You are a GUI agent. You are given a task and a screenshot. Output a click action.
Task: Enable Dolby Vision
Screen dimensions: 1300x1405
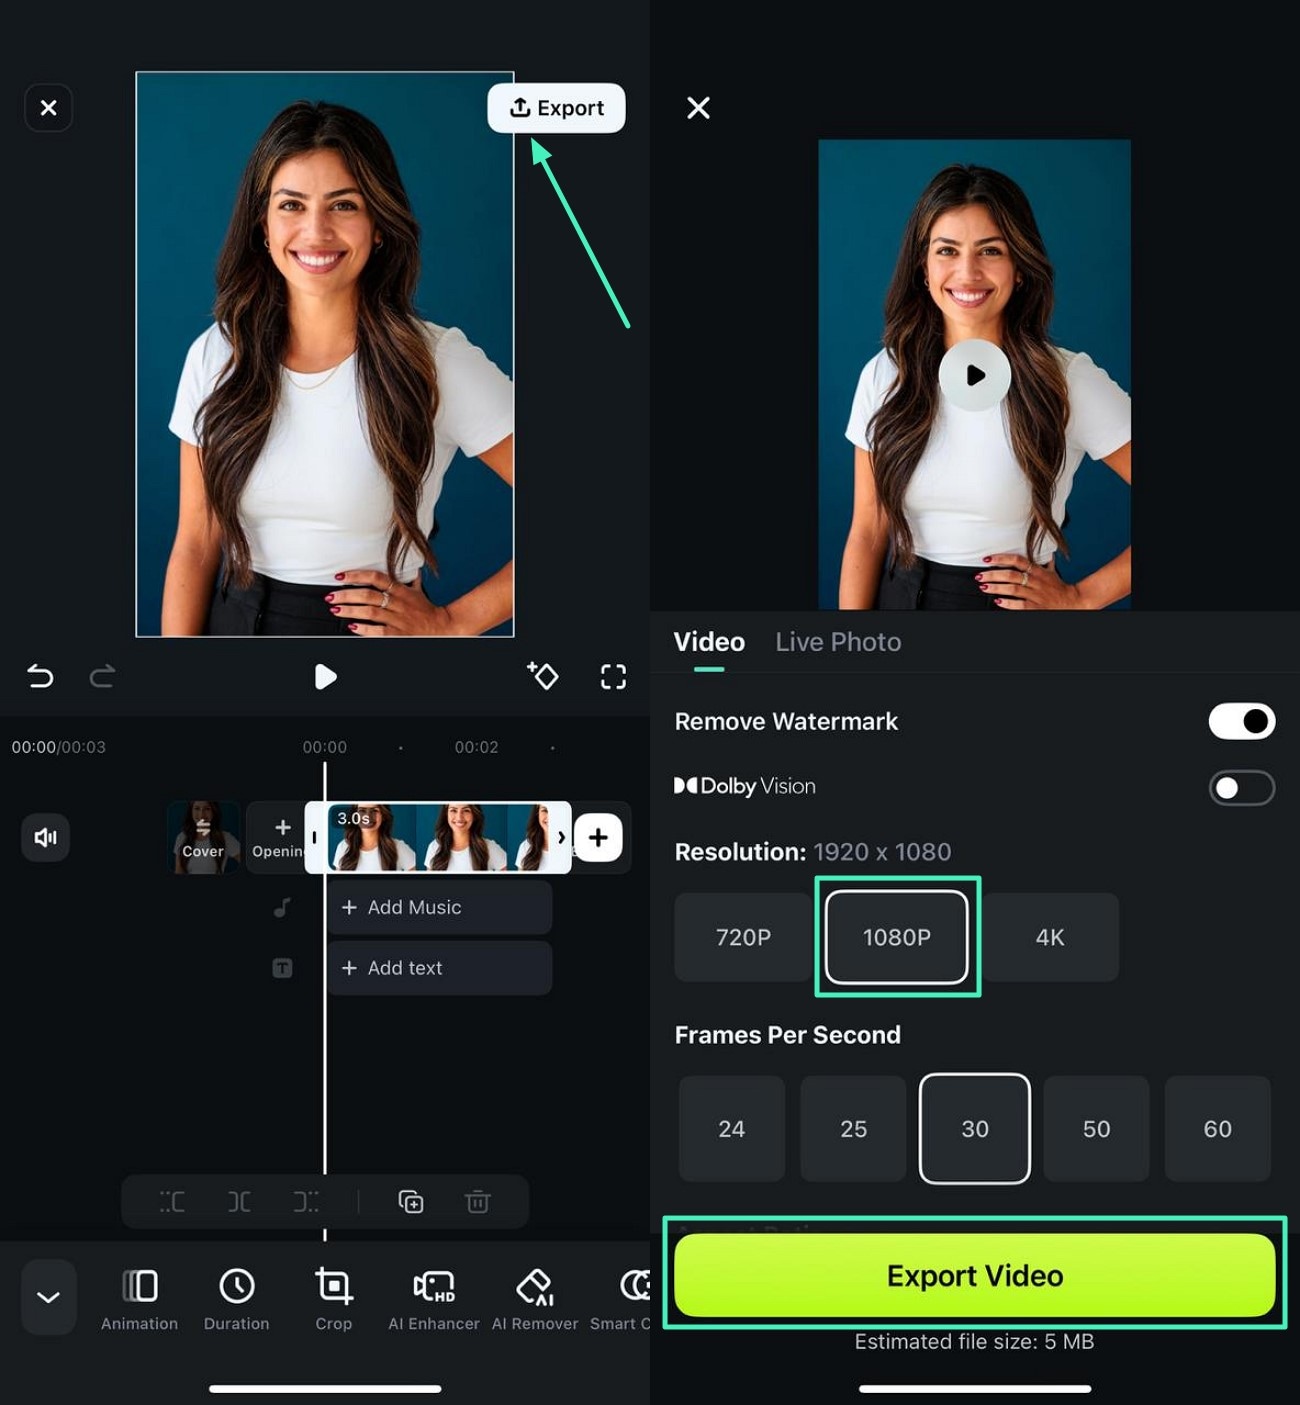pos(1241,787)
